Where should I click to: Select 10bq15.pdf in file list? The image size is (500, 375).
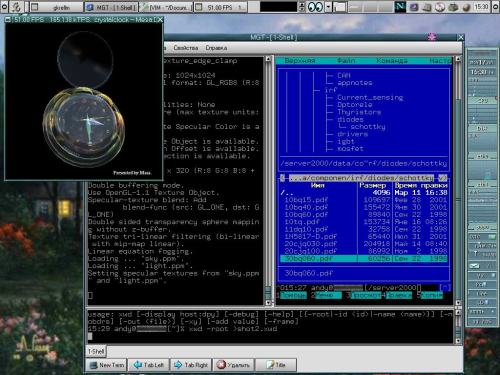pyautogui.click(x=364, y=200)
